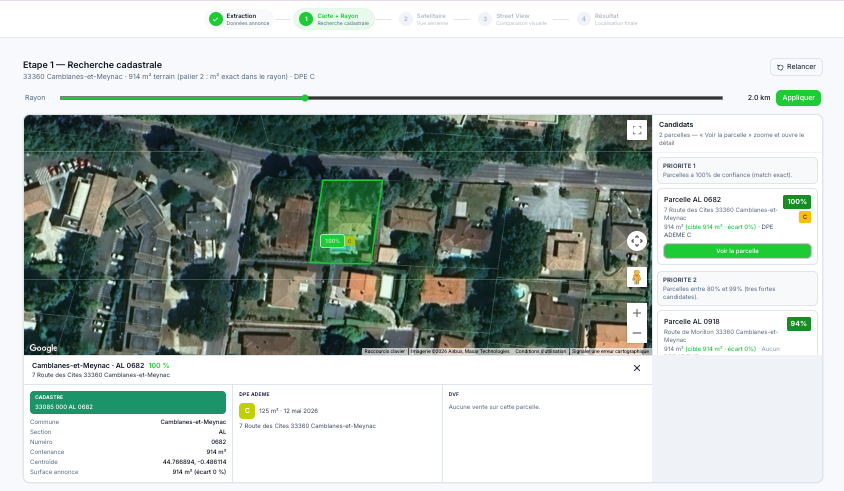Screen dimensions: 844x491
Task: Close the parcel detail panel
Action: point(637,368)
